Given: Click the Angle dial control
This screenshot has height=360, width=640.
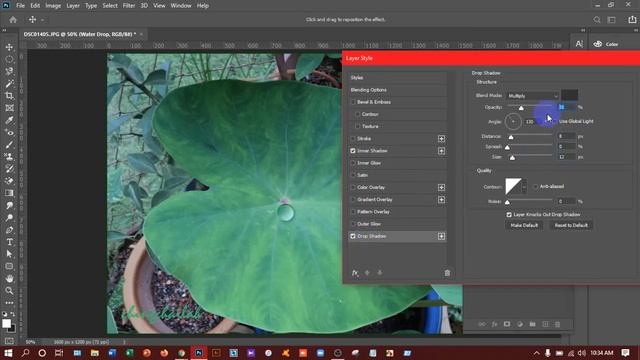Looking at the screenshot, I should pos(513,122).
